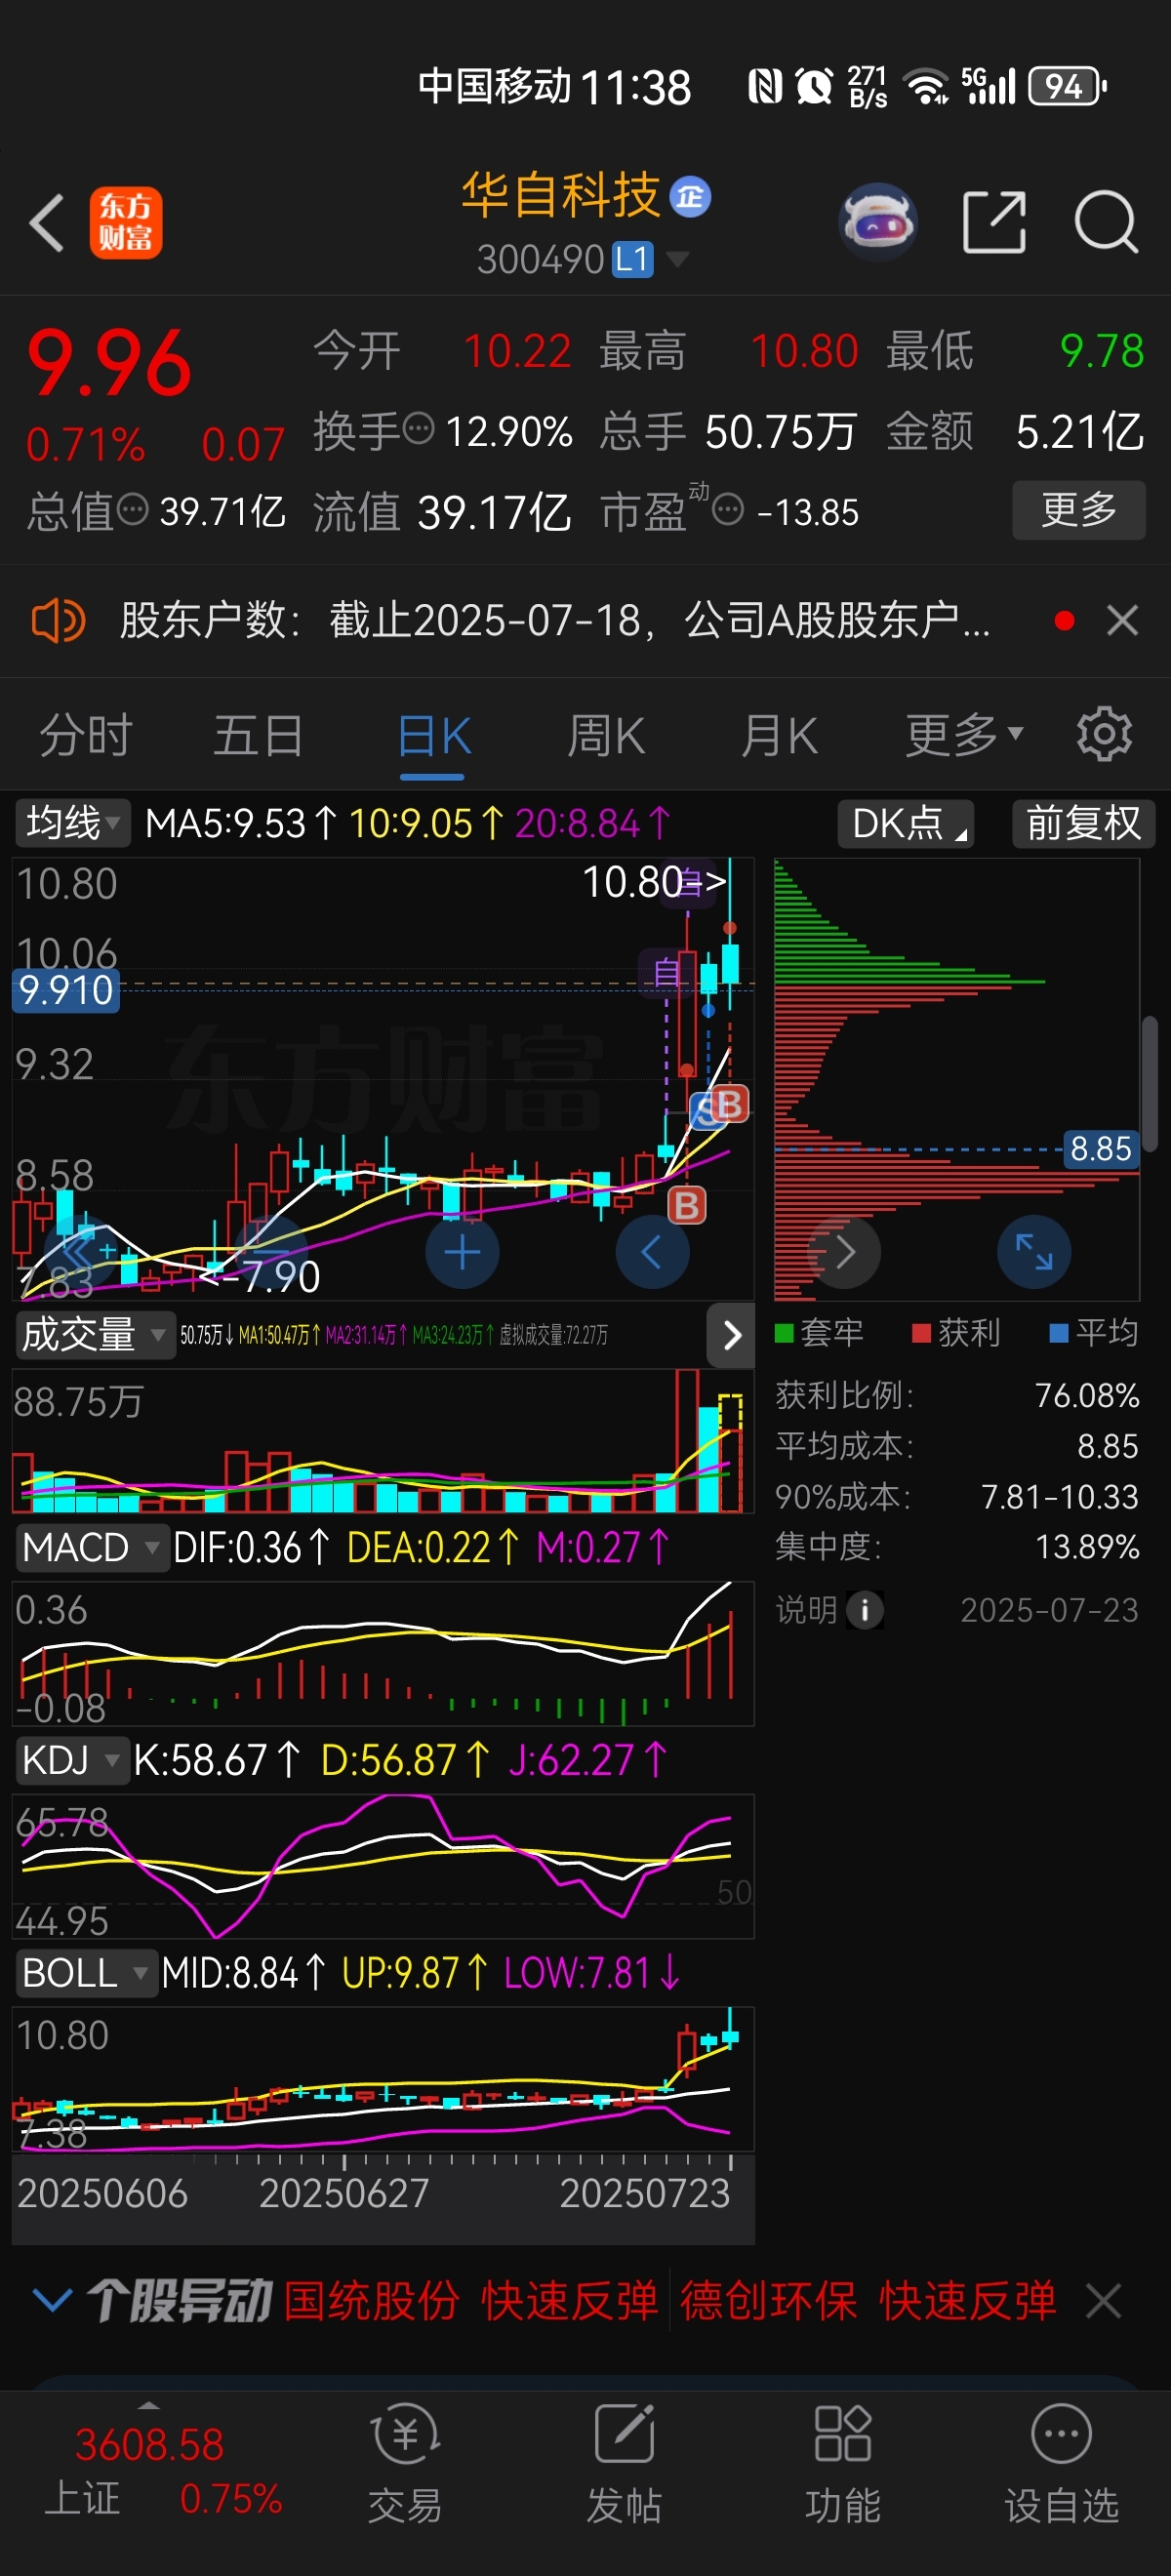
Task: Collapse the 个股异动 ticker chevron
Action: click(x=51, y=2299)
